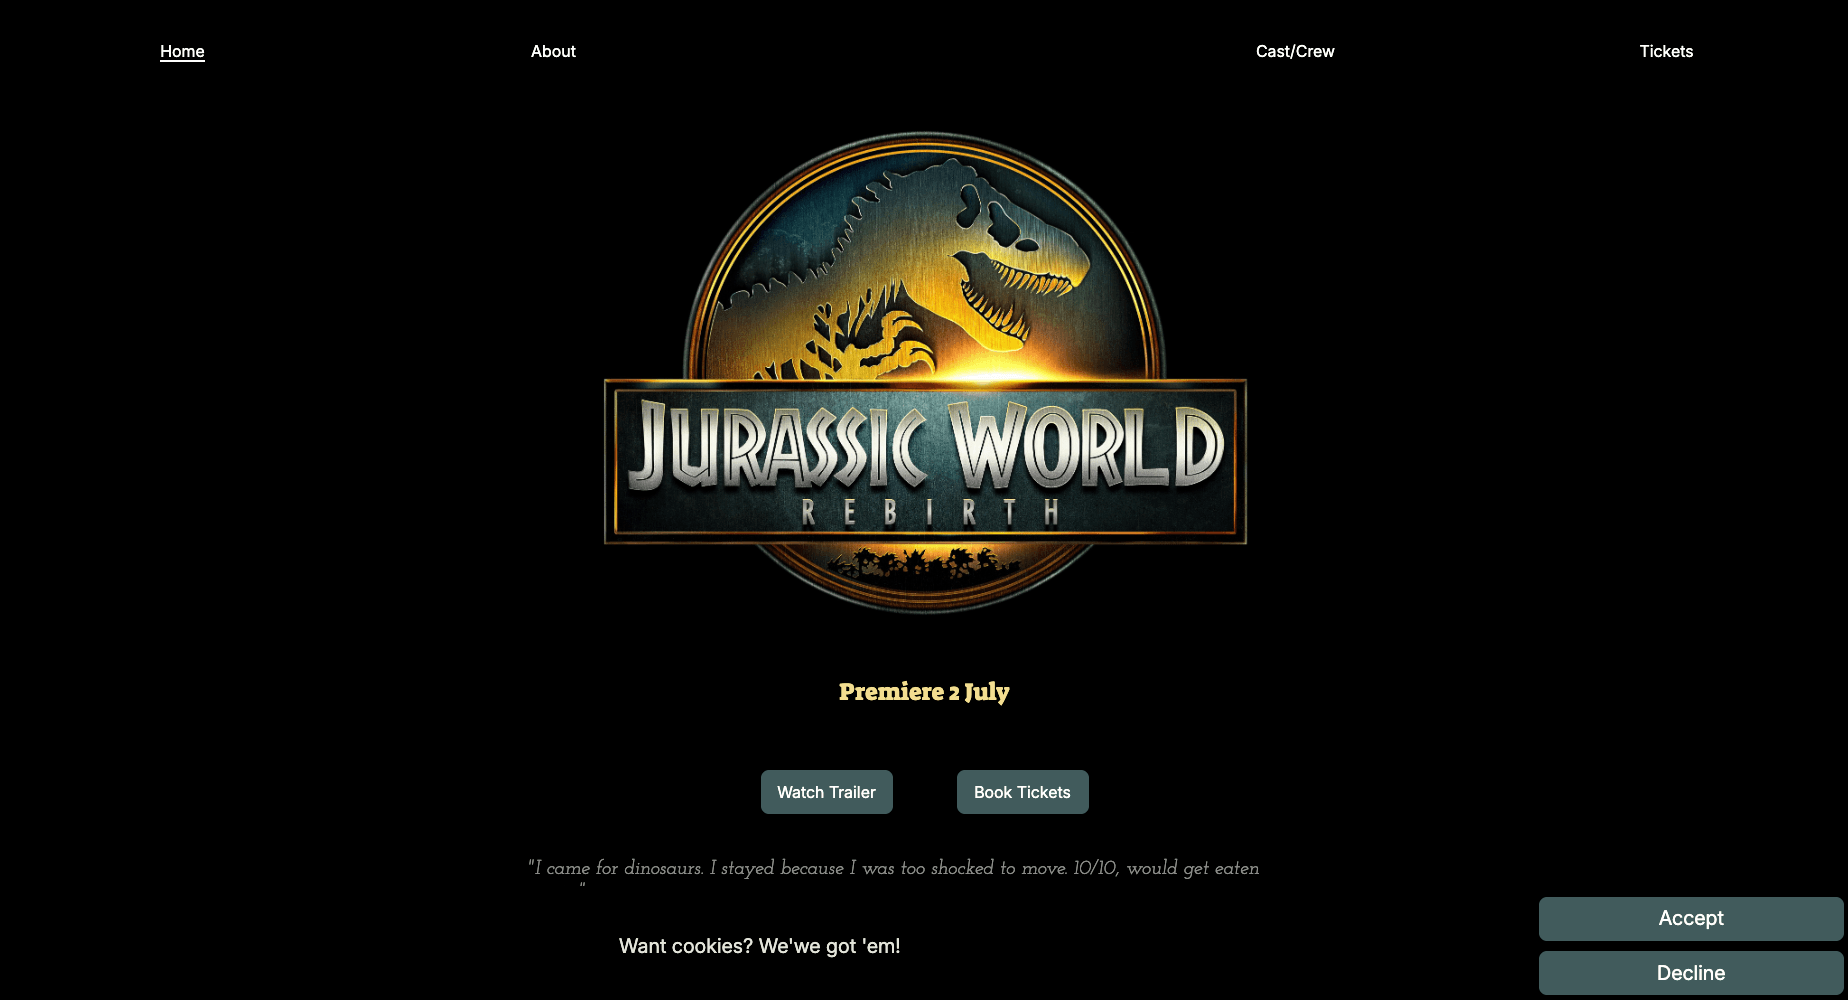The width and height of the screenshot is (1848, 1000).
Task: Open the Home navigation link
Action: (182, 51)
